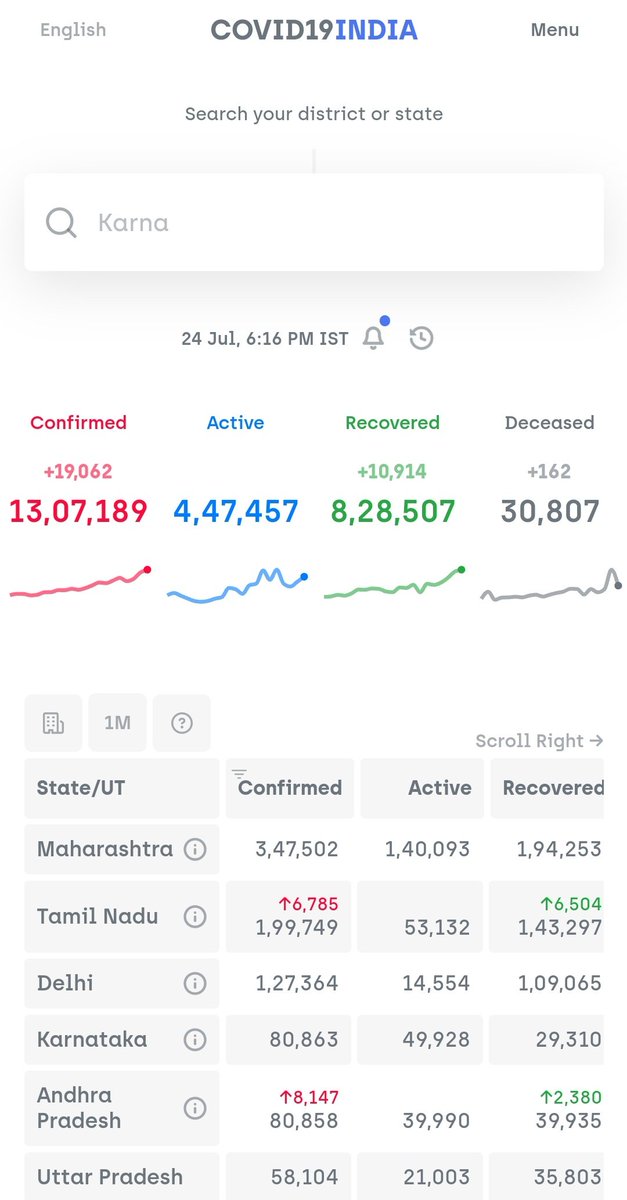The image size is (627, 1200).
Task: Sort by the State/UT column header
Action: coord(122,788)
